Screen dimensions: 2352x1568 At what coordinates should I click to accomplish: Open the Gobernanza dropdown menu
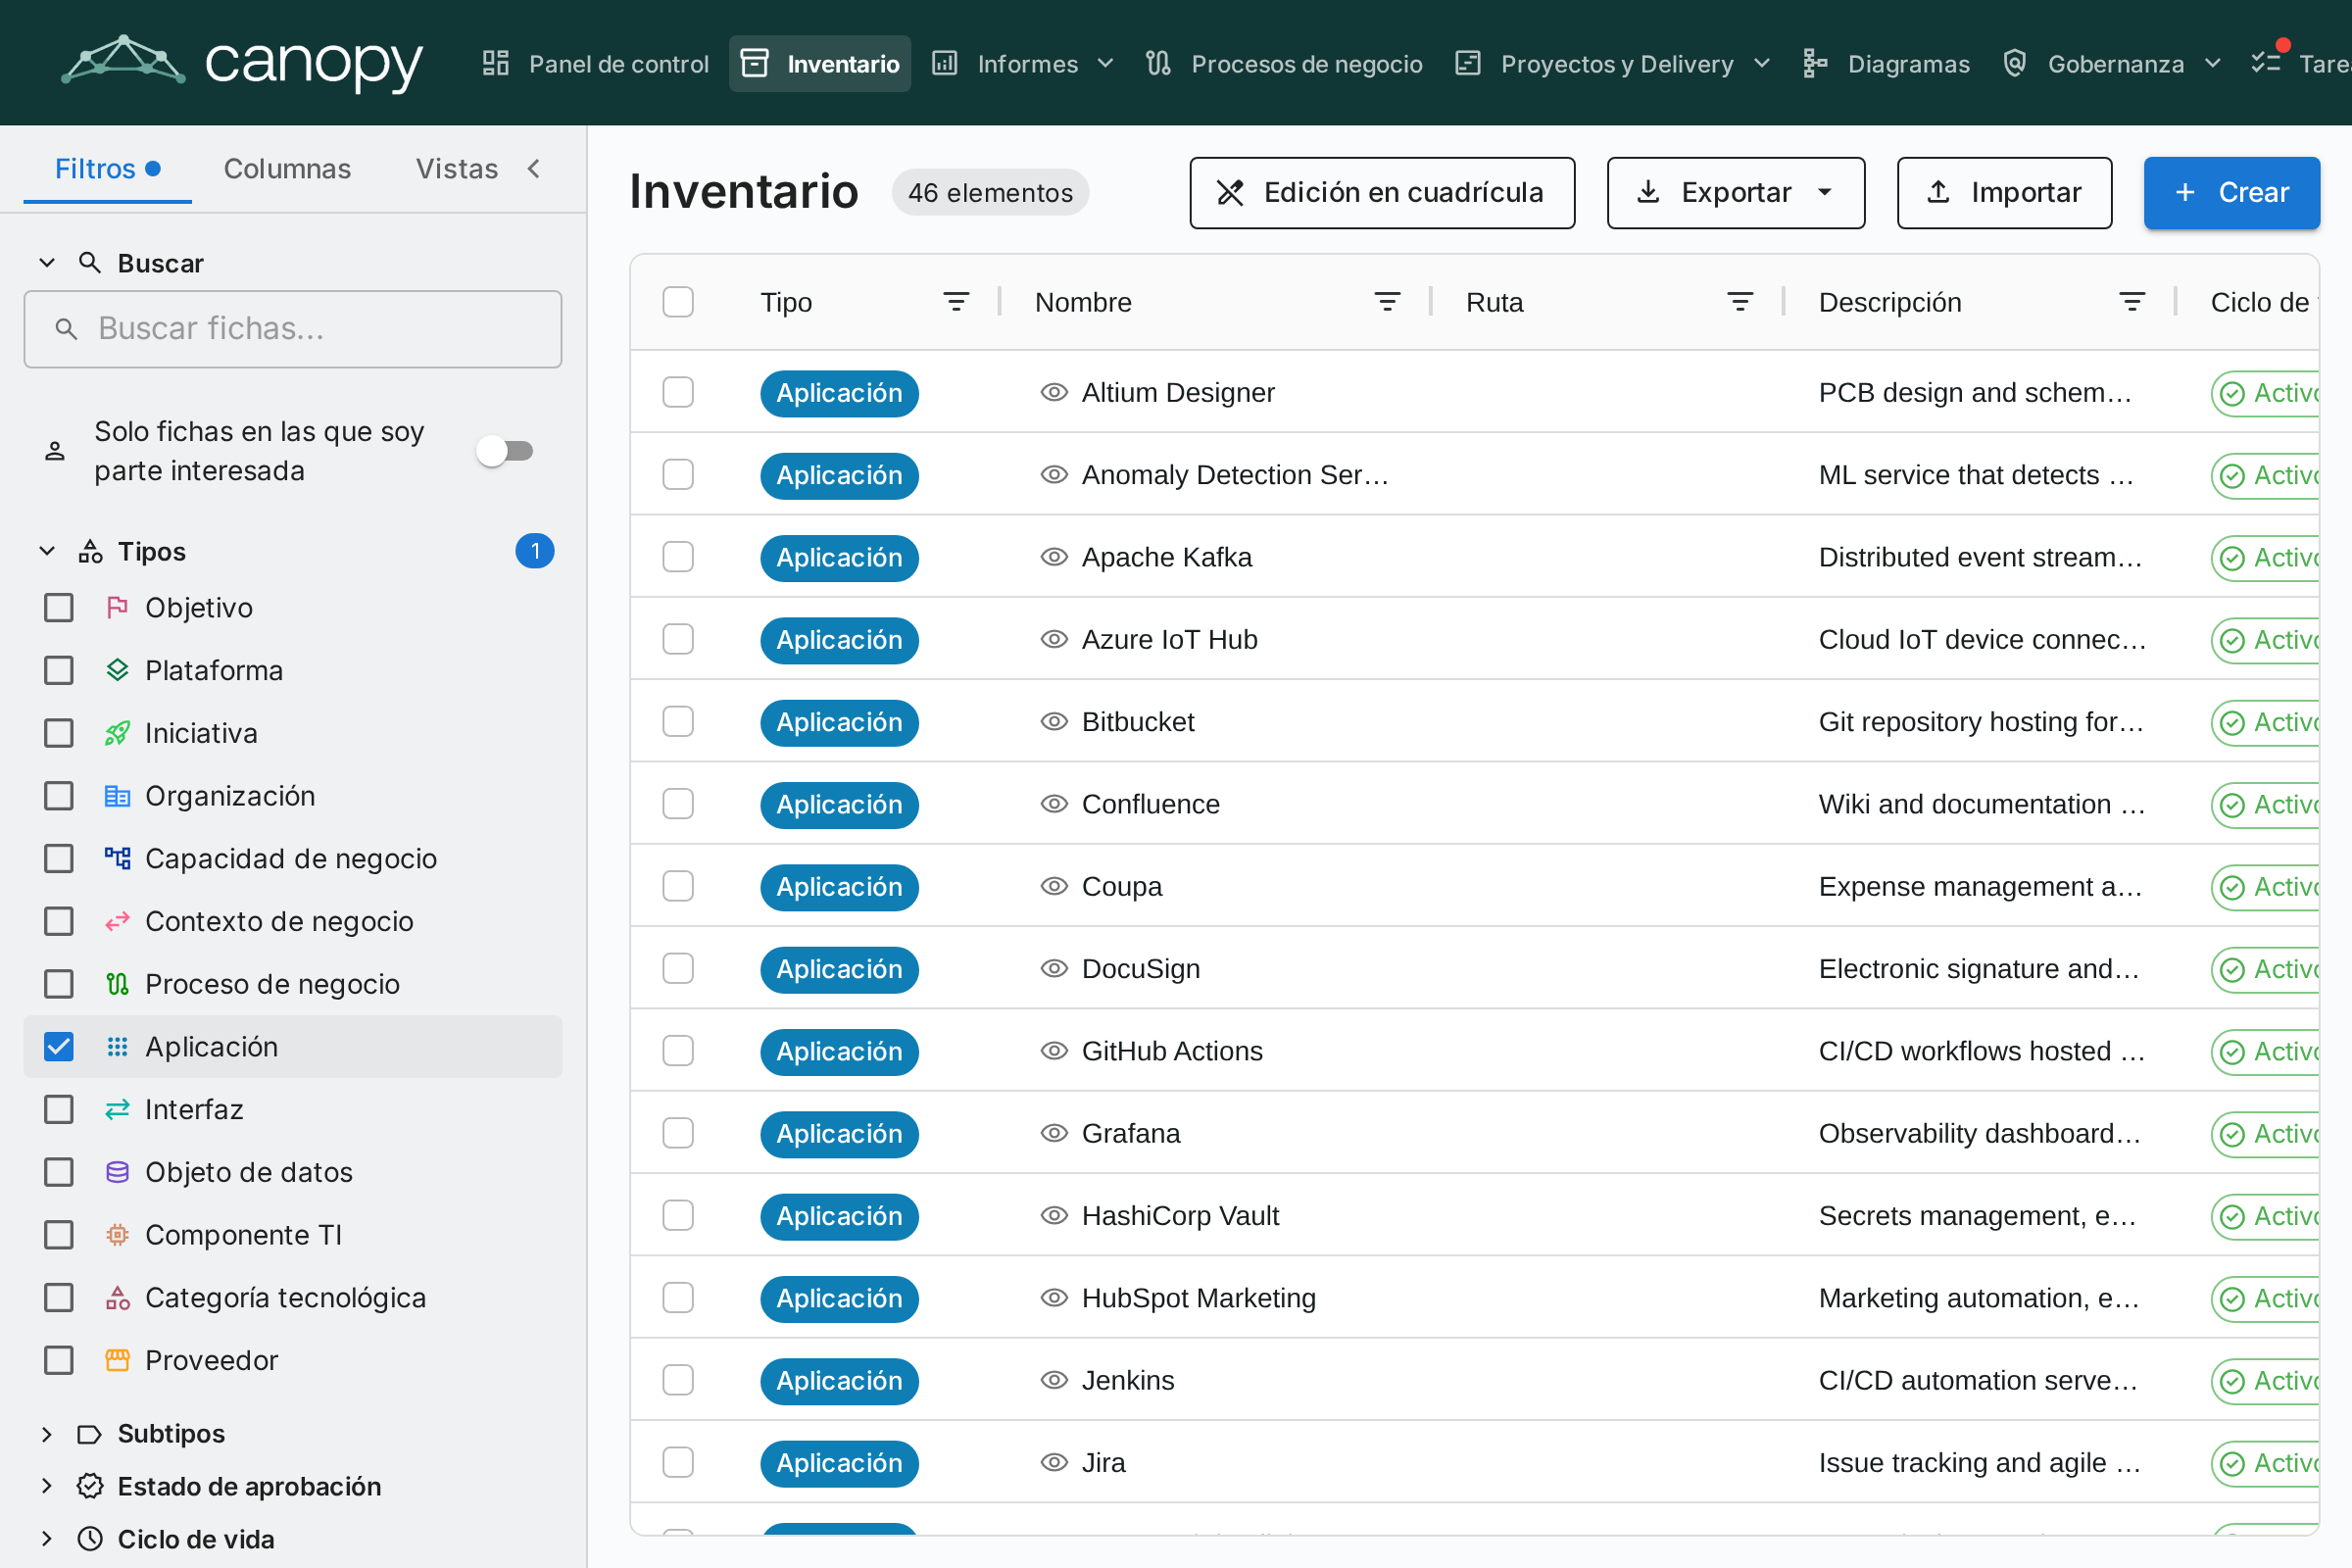(x=2112, y=64)
